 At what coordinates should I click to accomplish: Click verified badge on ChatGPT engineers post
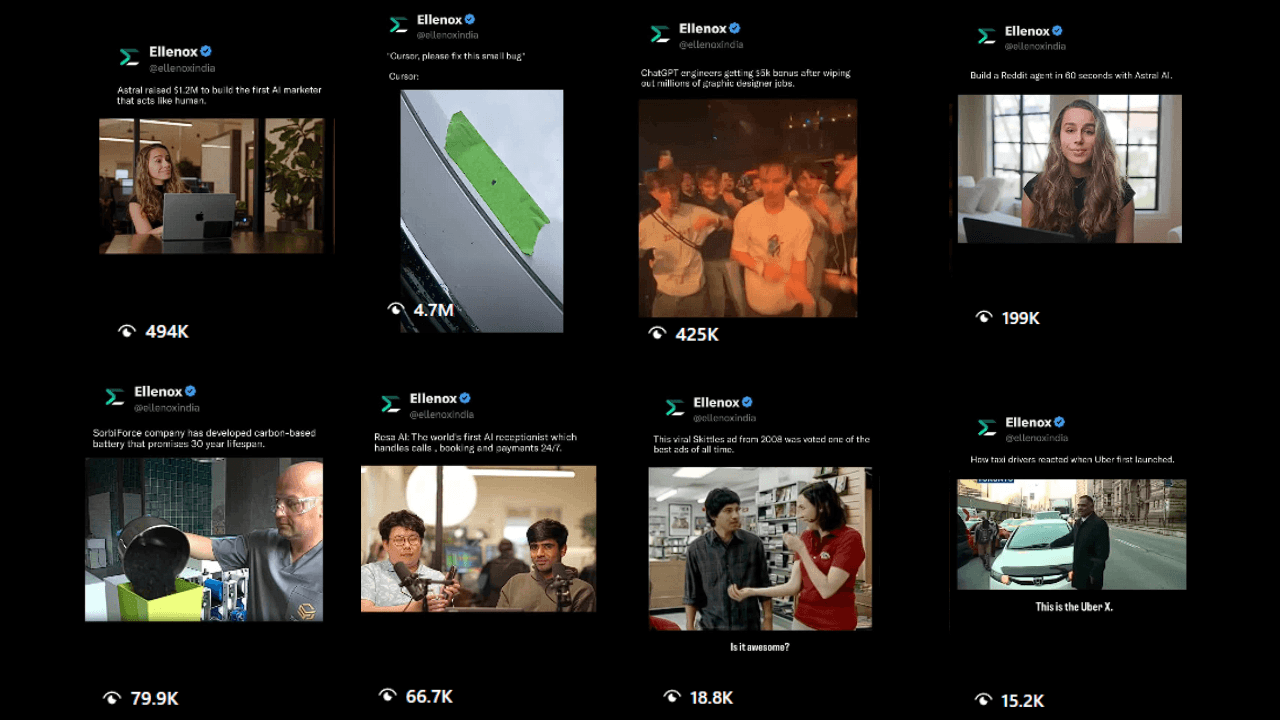(x=734, y=28)
